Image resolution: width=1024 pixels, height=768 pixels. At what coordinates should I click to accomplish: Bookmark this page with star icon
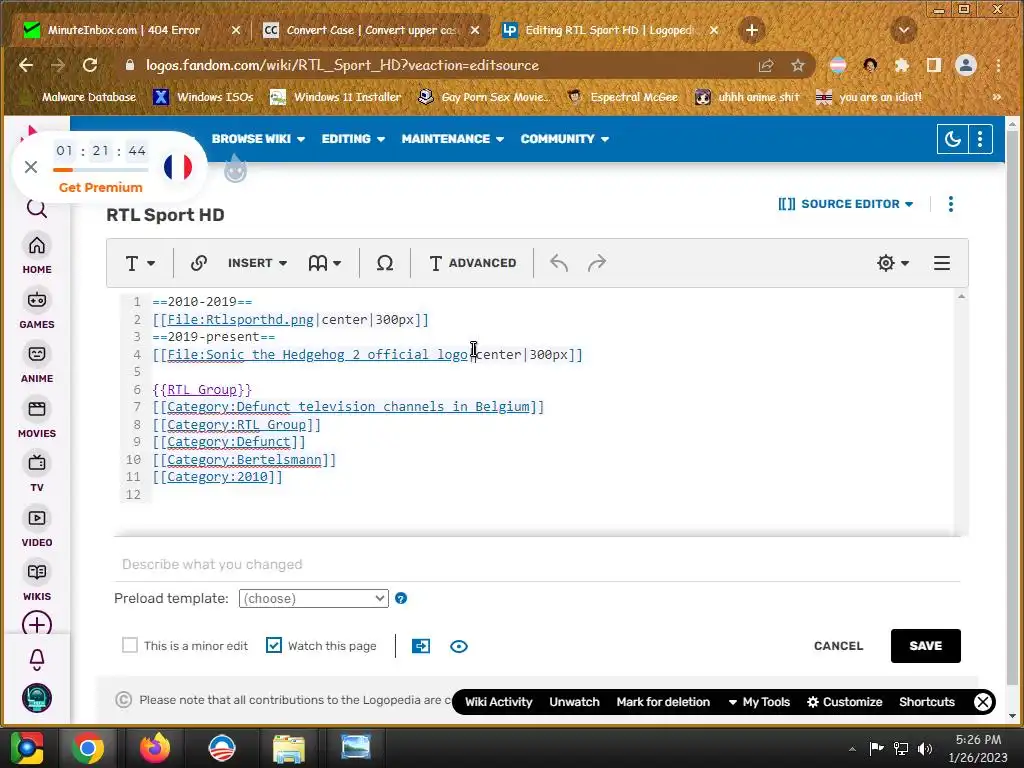point(797,65)
